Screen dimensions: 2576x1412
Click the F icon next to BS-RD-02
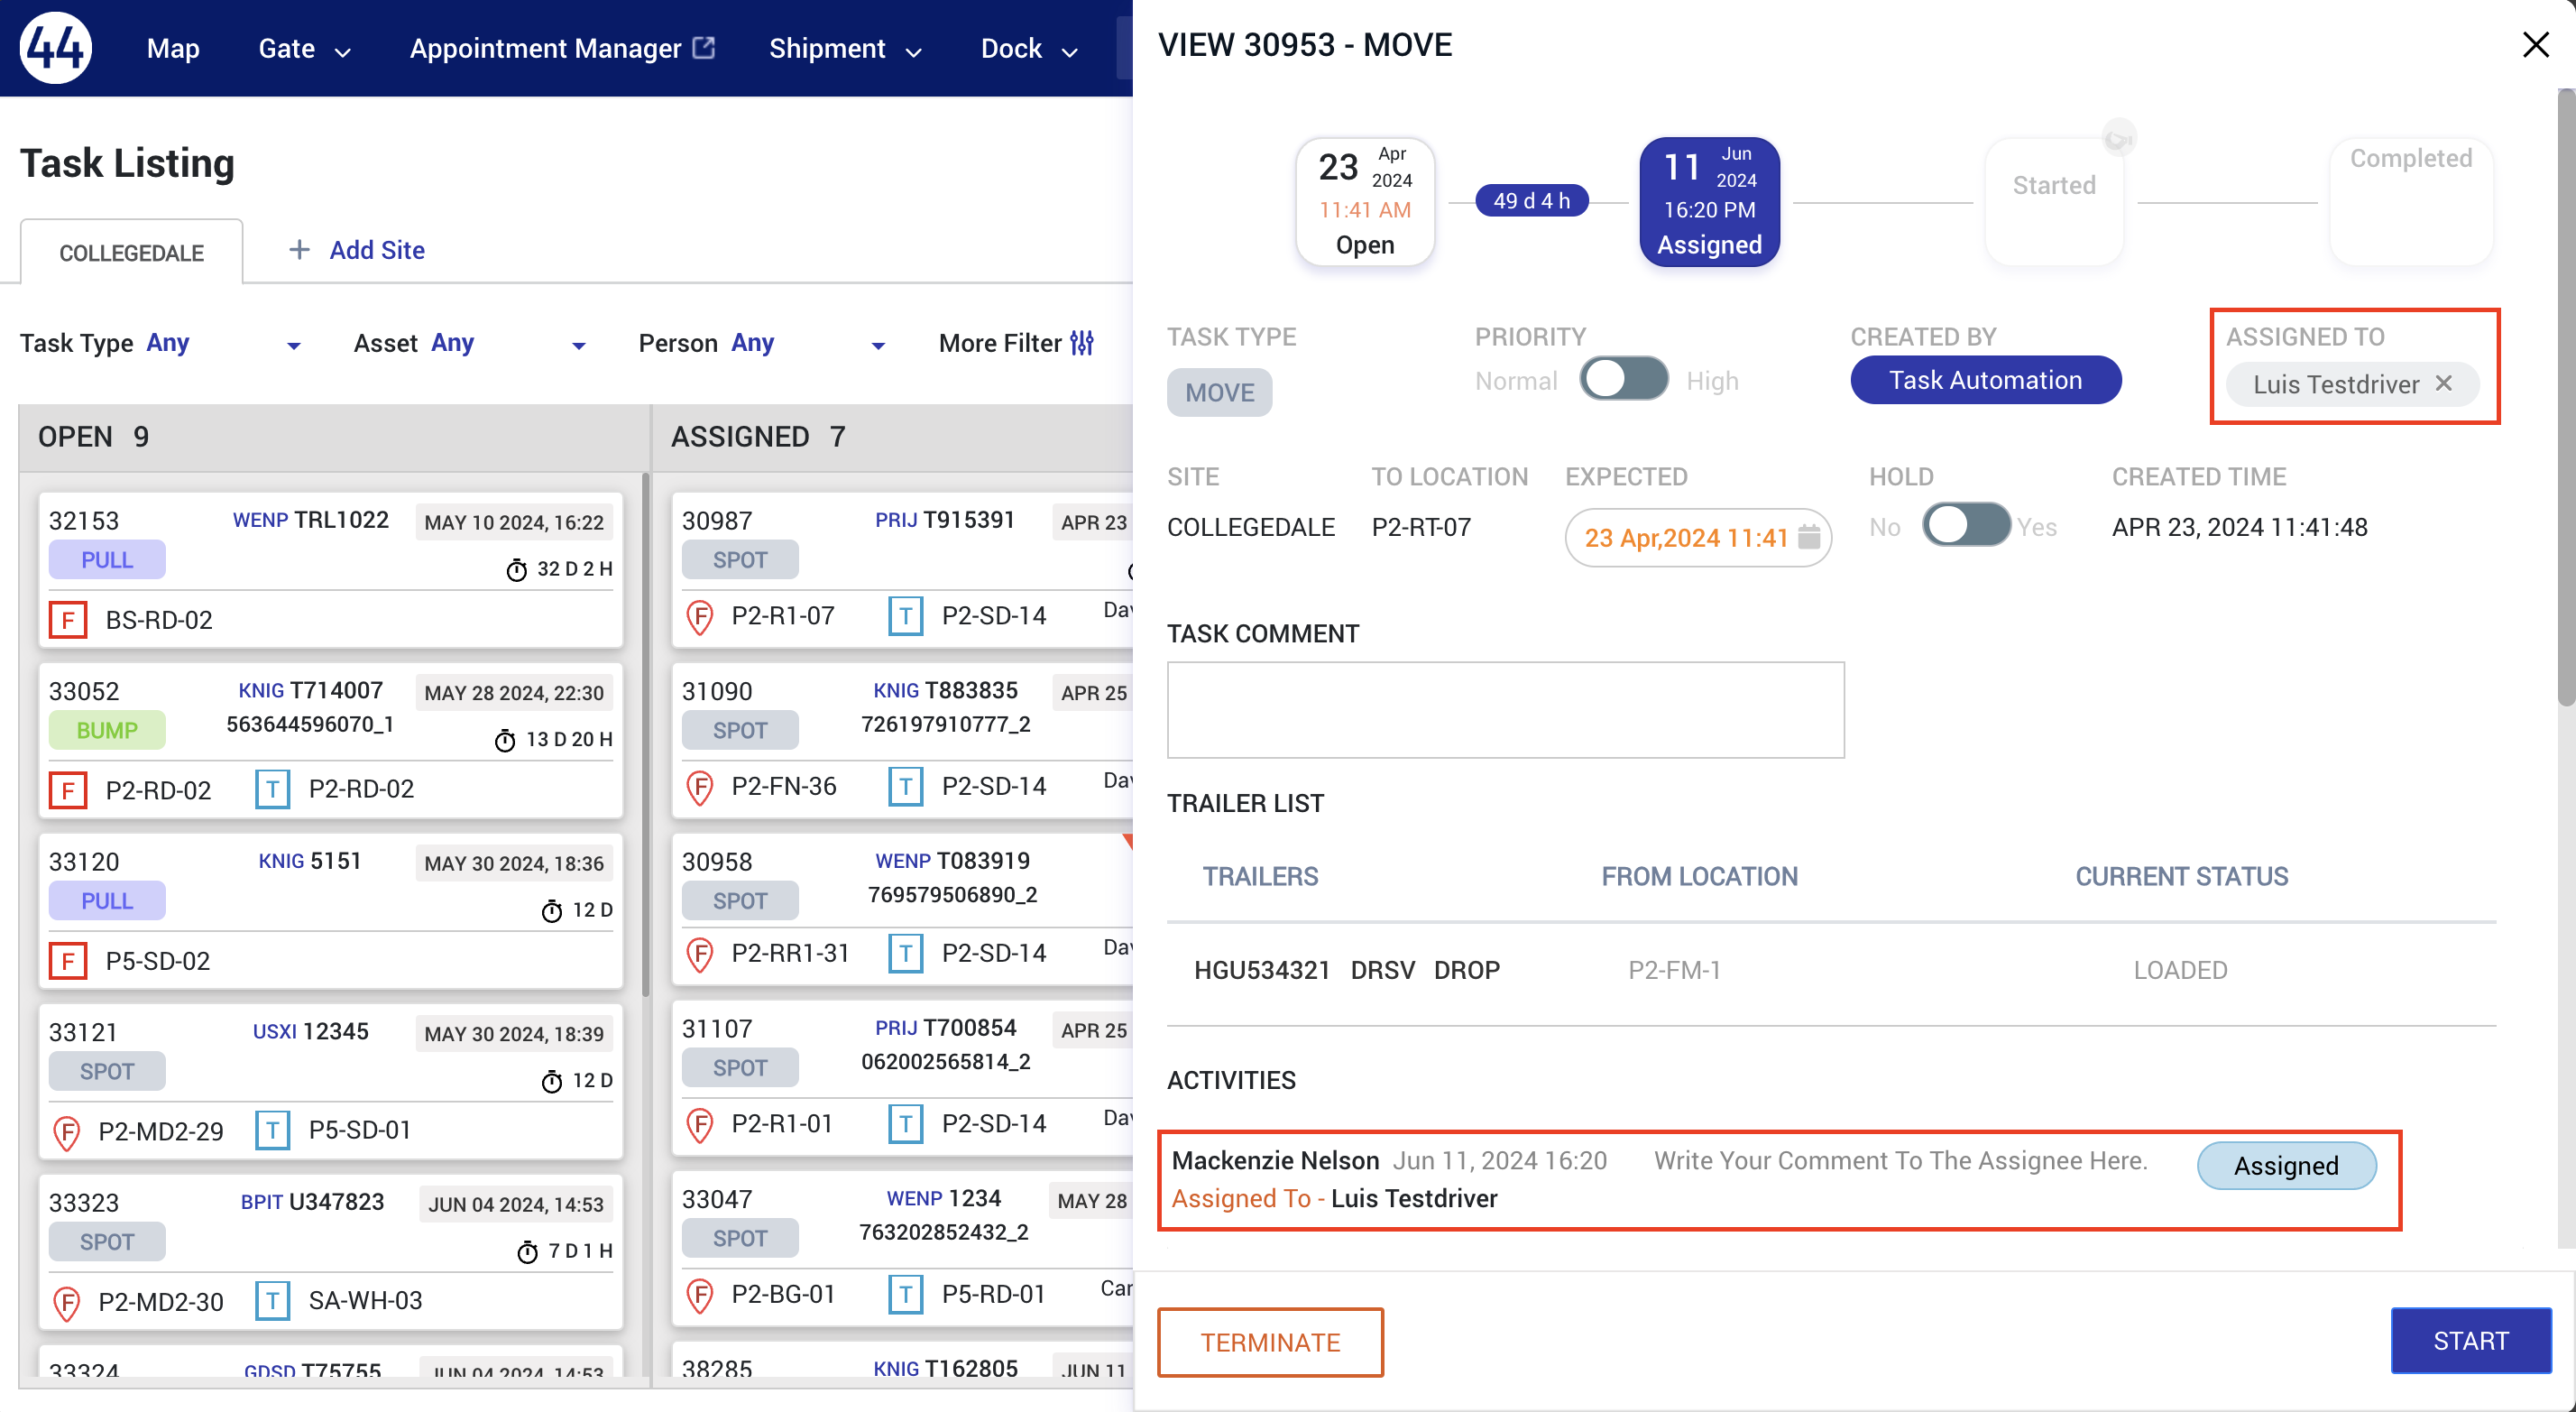pyautogui.click(x=68, y=619)
